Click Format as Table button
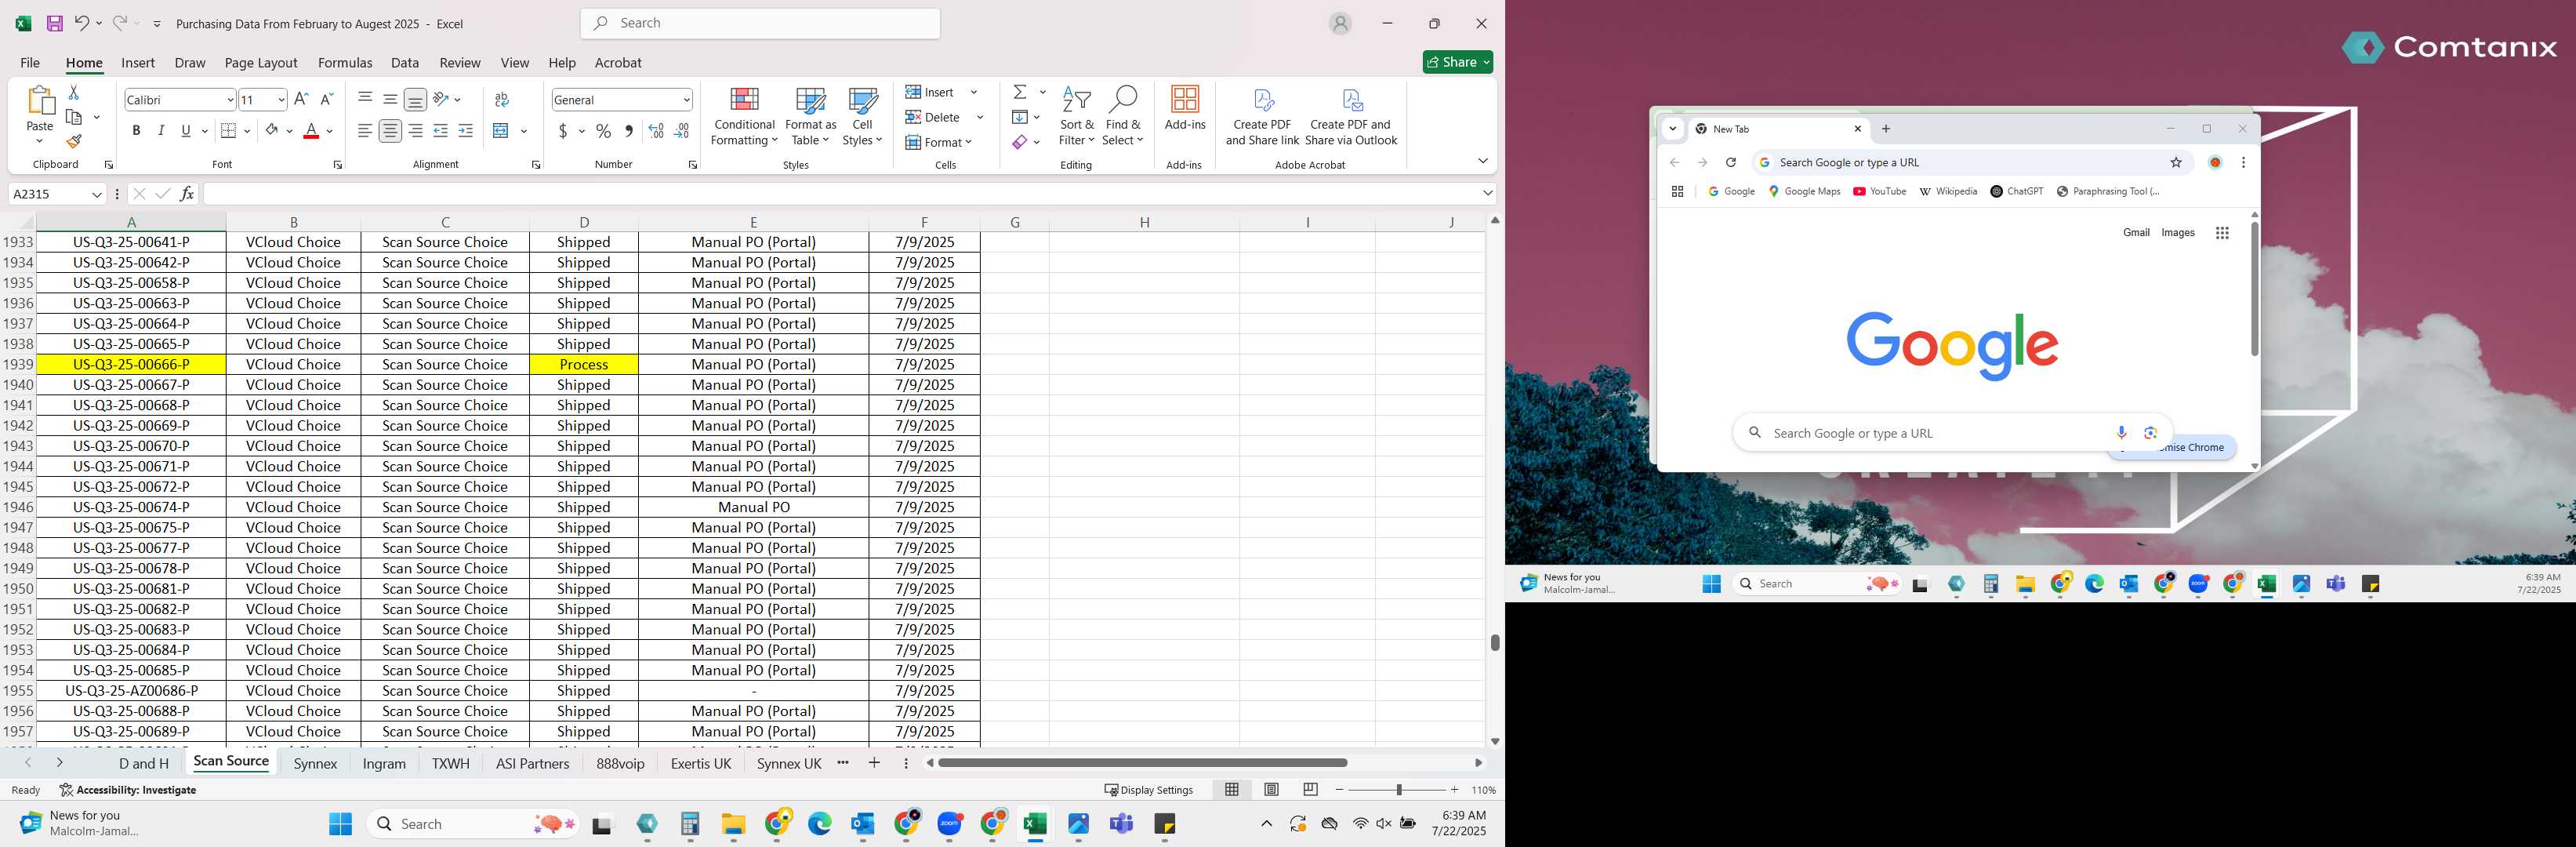The width and height of the screenshot is (2576, 847). coord(810,117)
